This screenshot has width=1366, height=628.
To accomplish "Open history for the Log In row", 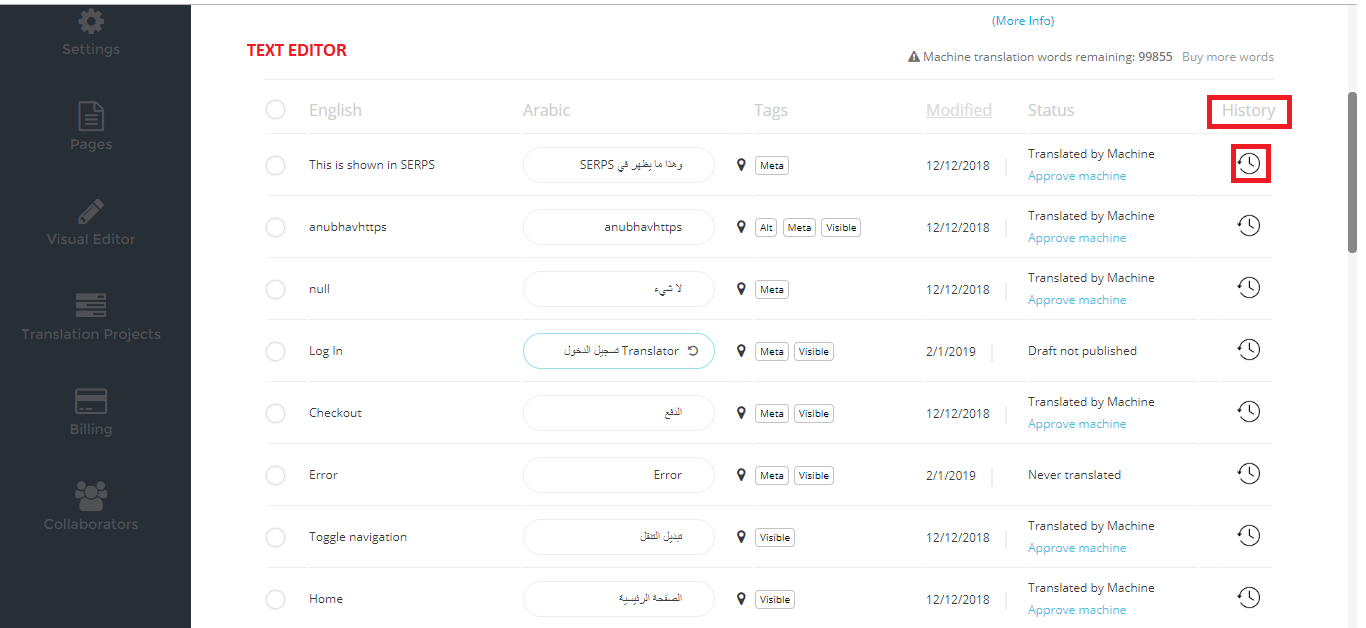I will pyautogui.click(x=1249, y=350).
